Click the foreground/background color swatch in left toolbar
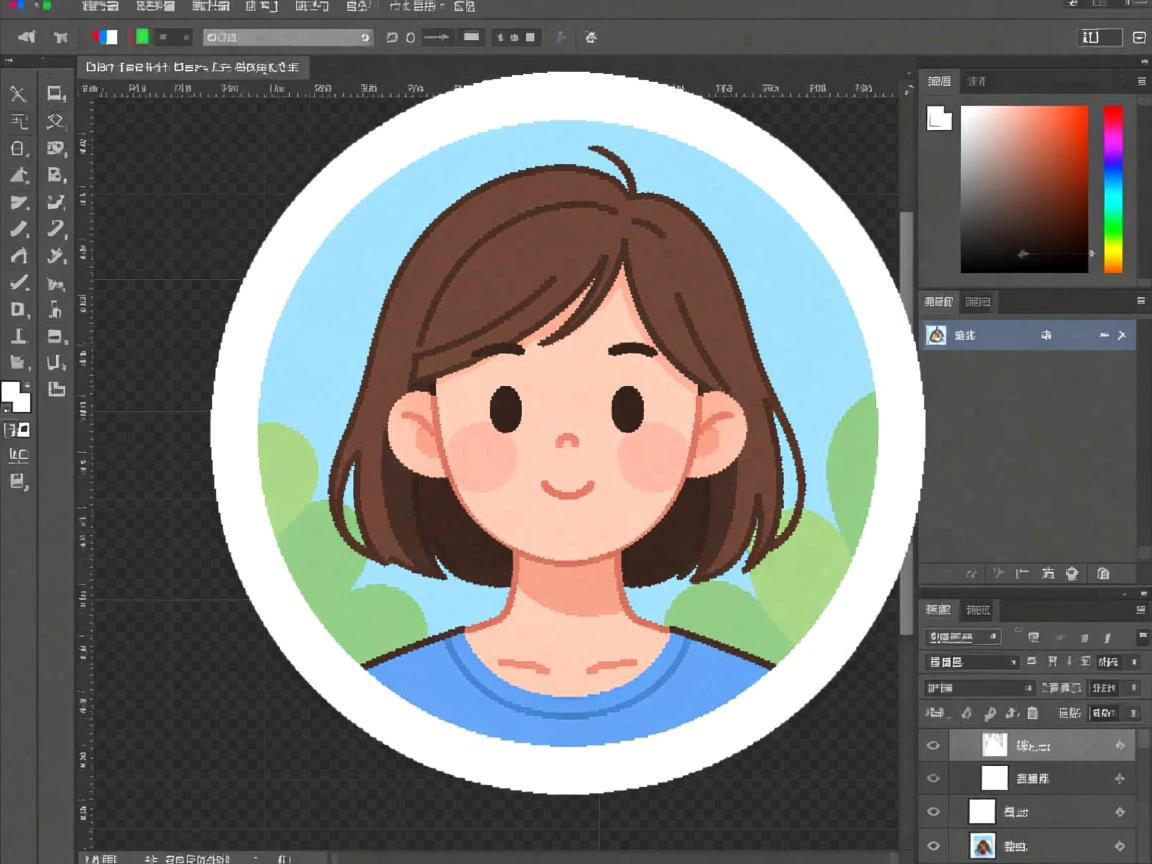Viewport: 1152px width, 864px height. (15, 396)
